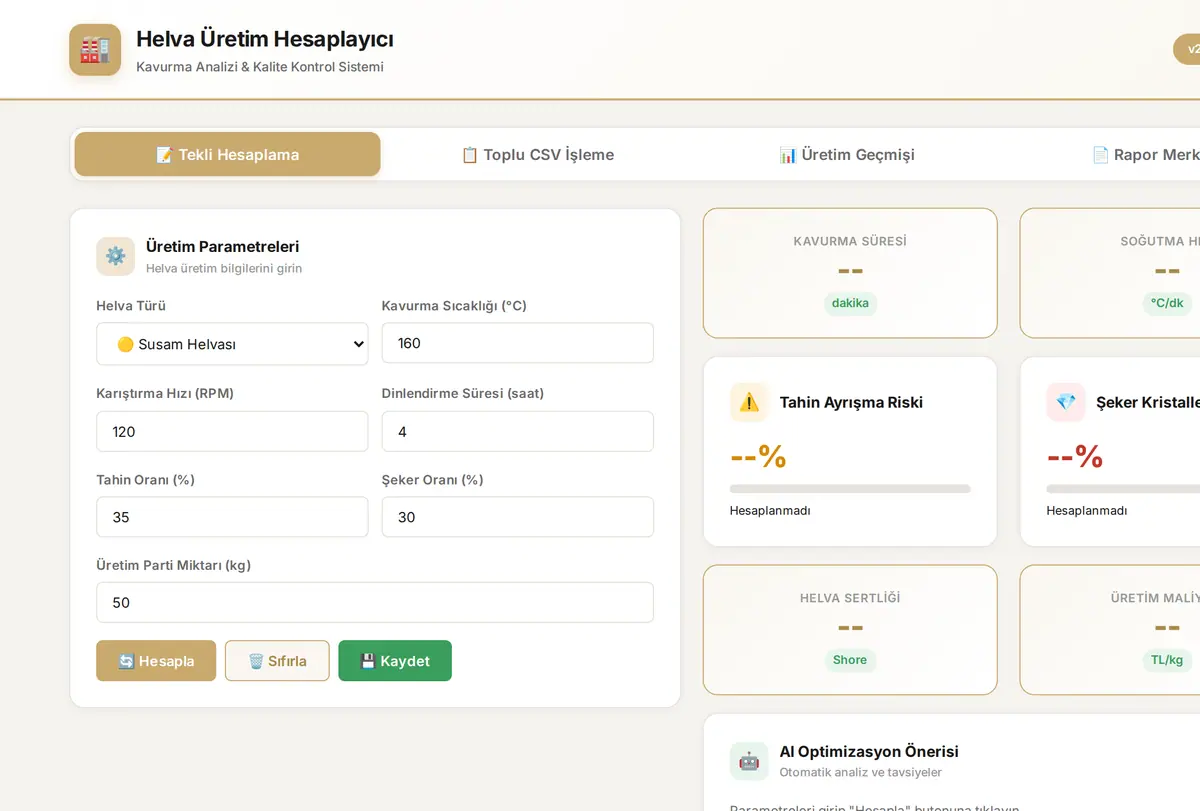Screen dimensions: 1200x811
Task: Click the factory logo icon in header
Action: click(x=95, y=50)
